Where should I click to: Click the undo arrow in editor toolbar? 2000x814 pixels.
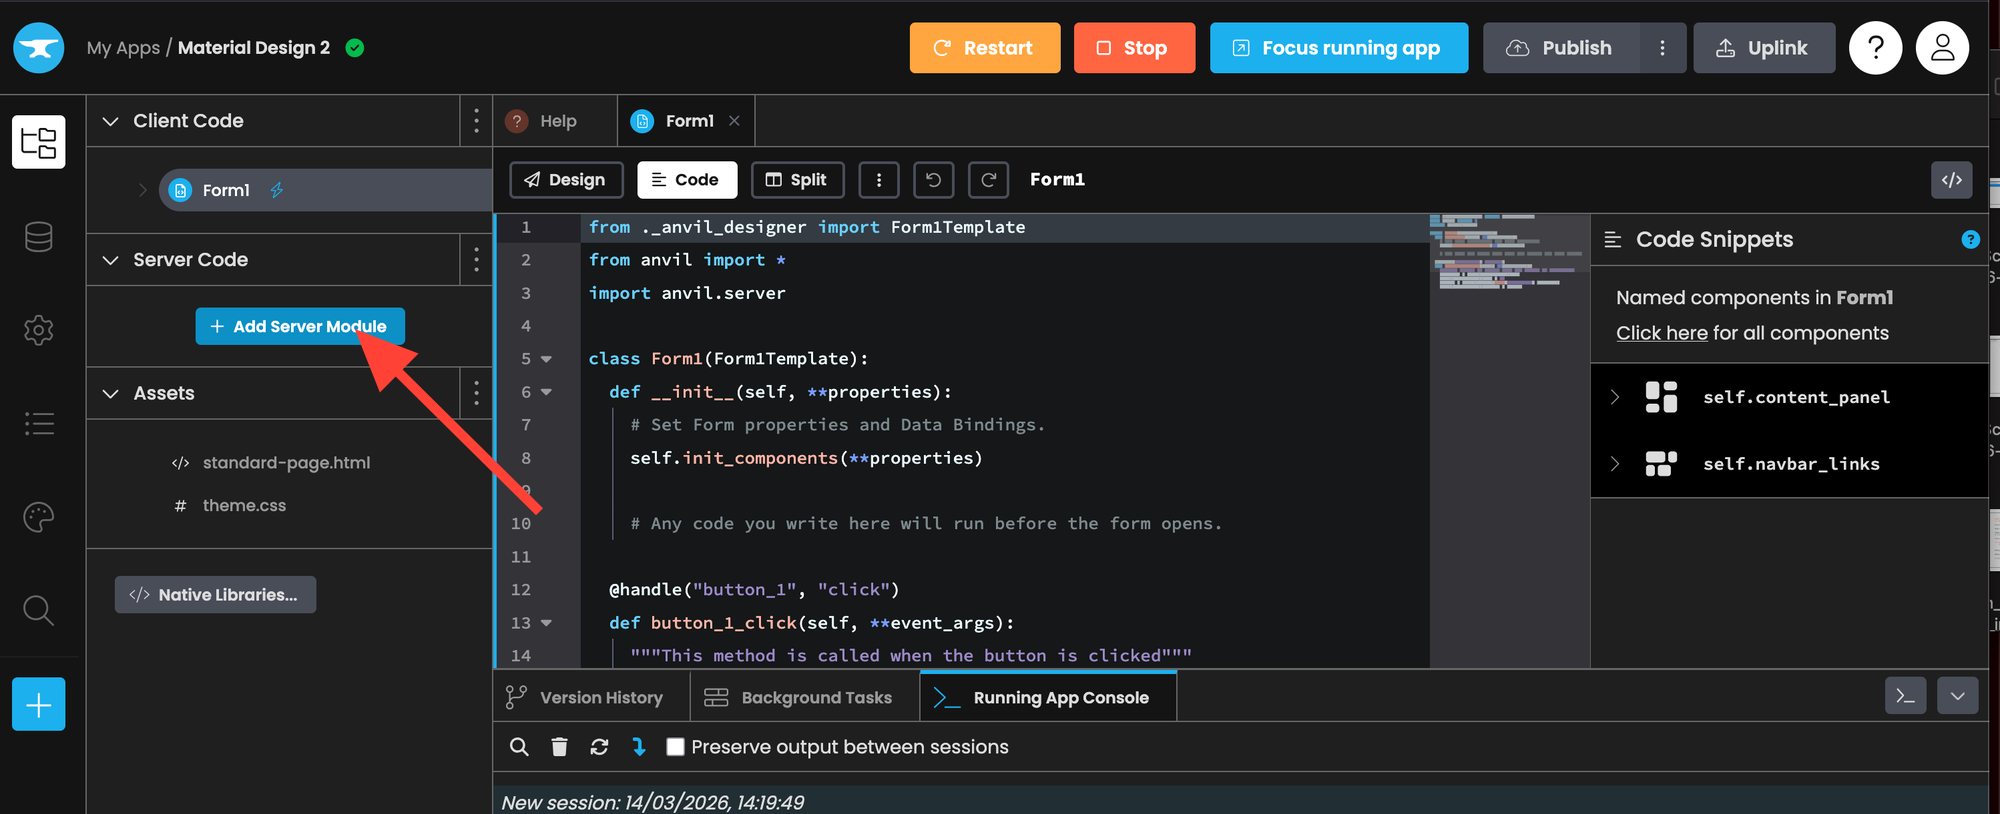[x=933, y=180]
